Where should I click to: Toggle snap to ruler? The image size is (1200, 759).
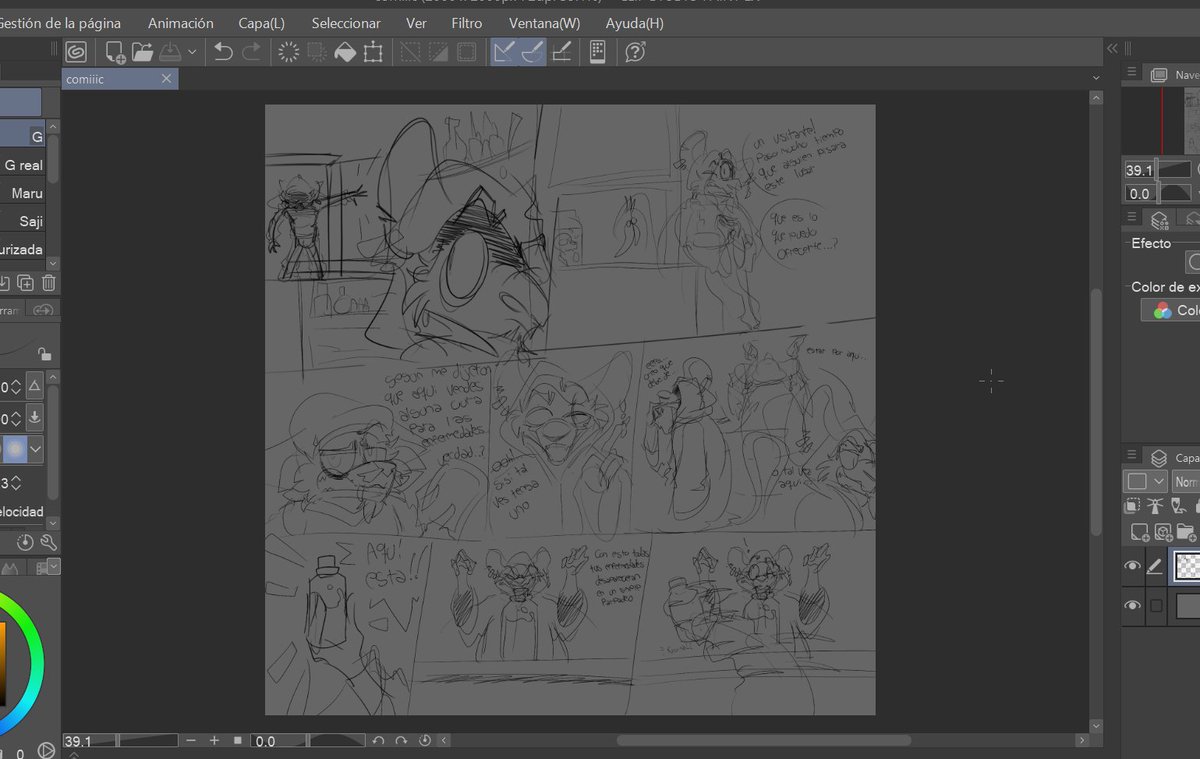pyautogui.click(x=504, y=52)
